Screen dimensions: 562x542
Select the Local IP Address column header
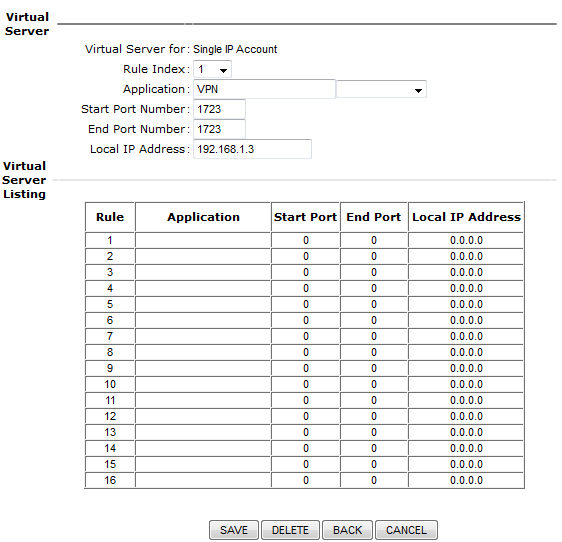pos(466,217)
